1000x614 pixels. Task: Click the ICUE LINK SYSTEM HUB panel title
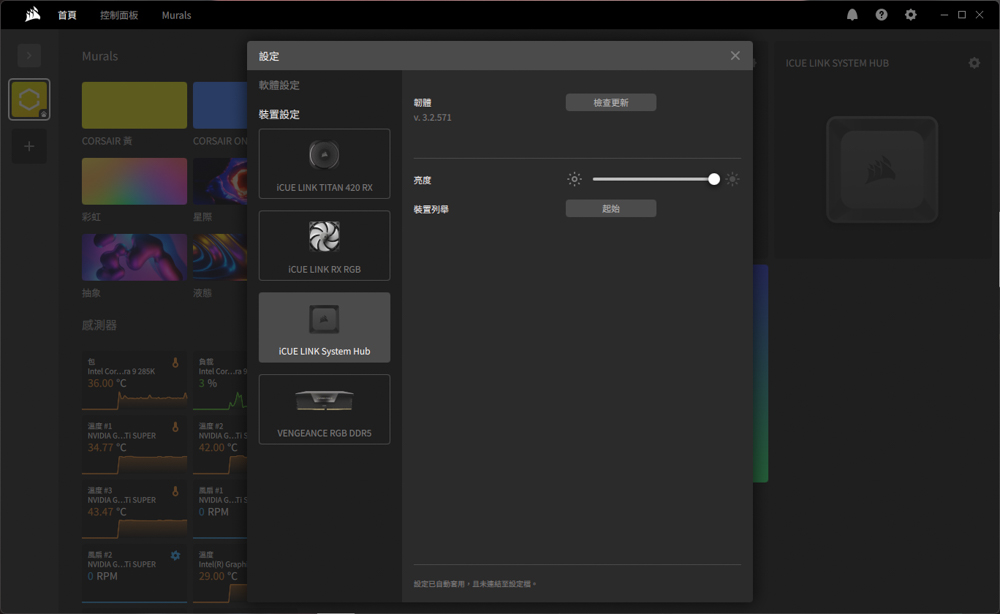pyautogui.click(x=837, y=63)
